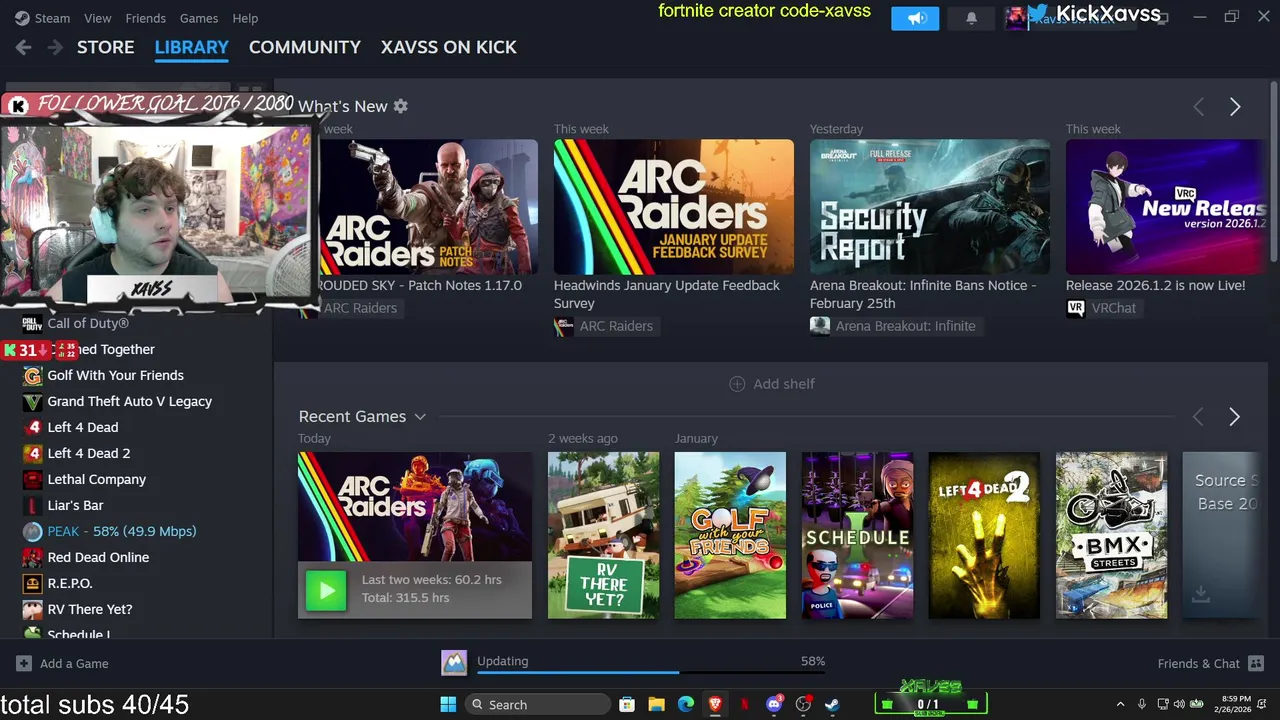
Task: Open the Steam menu
Action: click(x=52, y=18)
